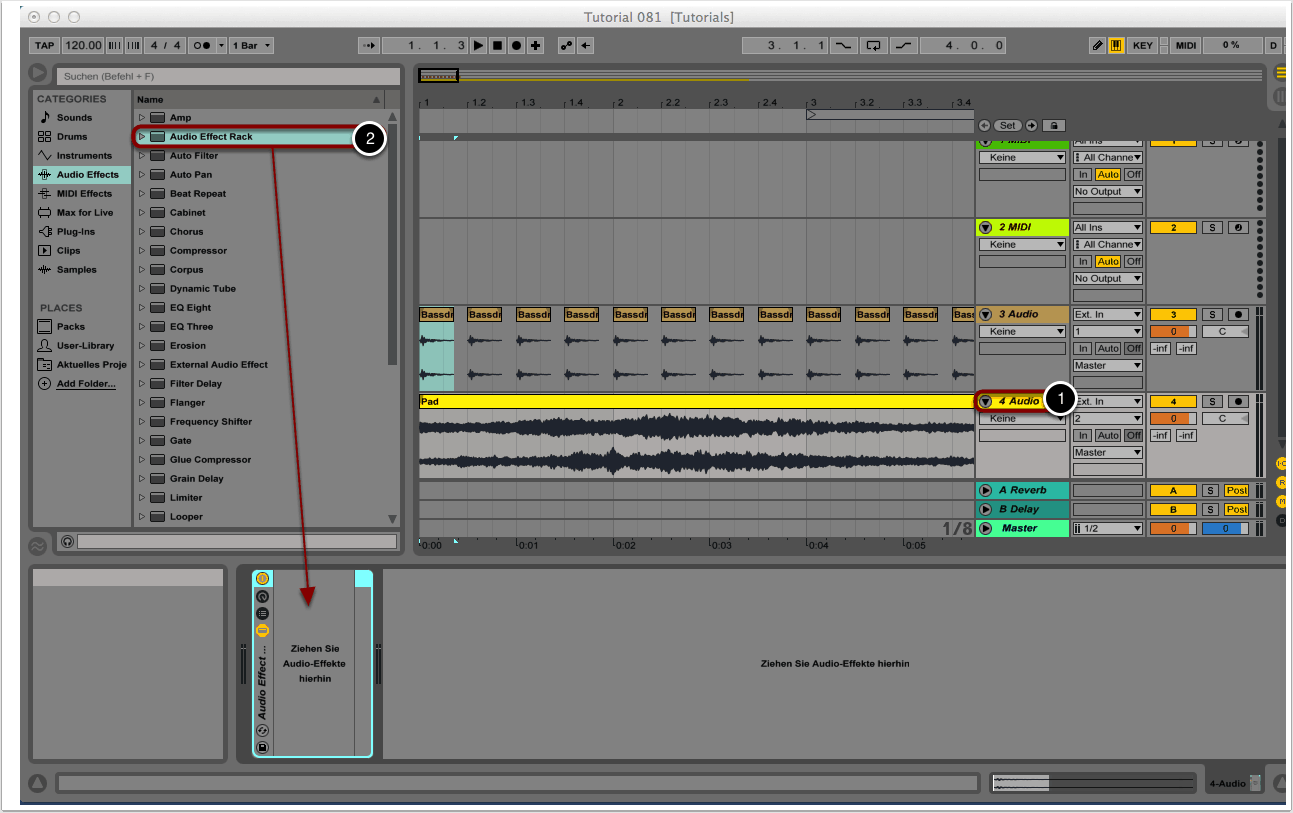Viewport: 1293px width, 813px height.
Task: Toggle the Draw Mode pencil icon
Action: (x=1098, y=46)
